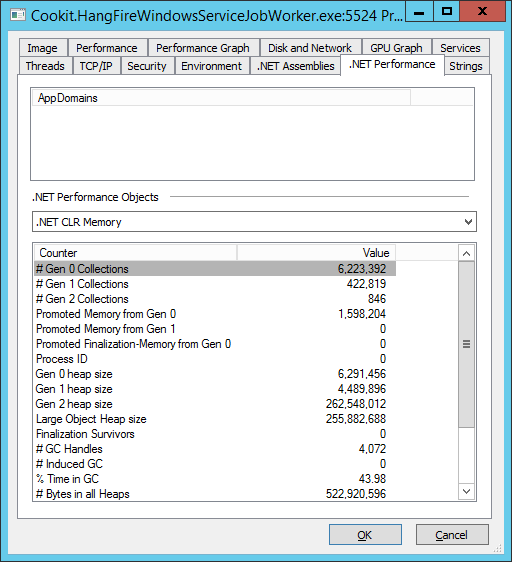Go to the Security tab
Screen dimensions: 512x562
point(147,66)
